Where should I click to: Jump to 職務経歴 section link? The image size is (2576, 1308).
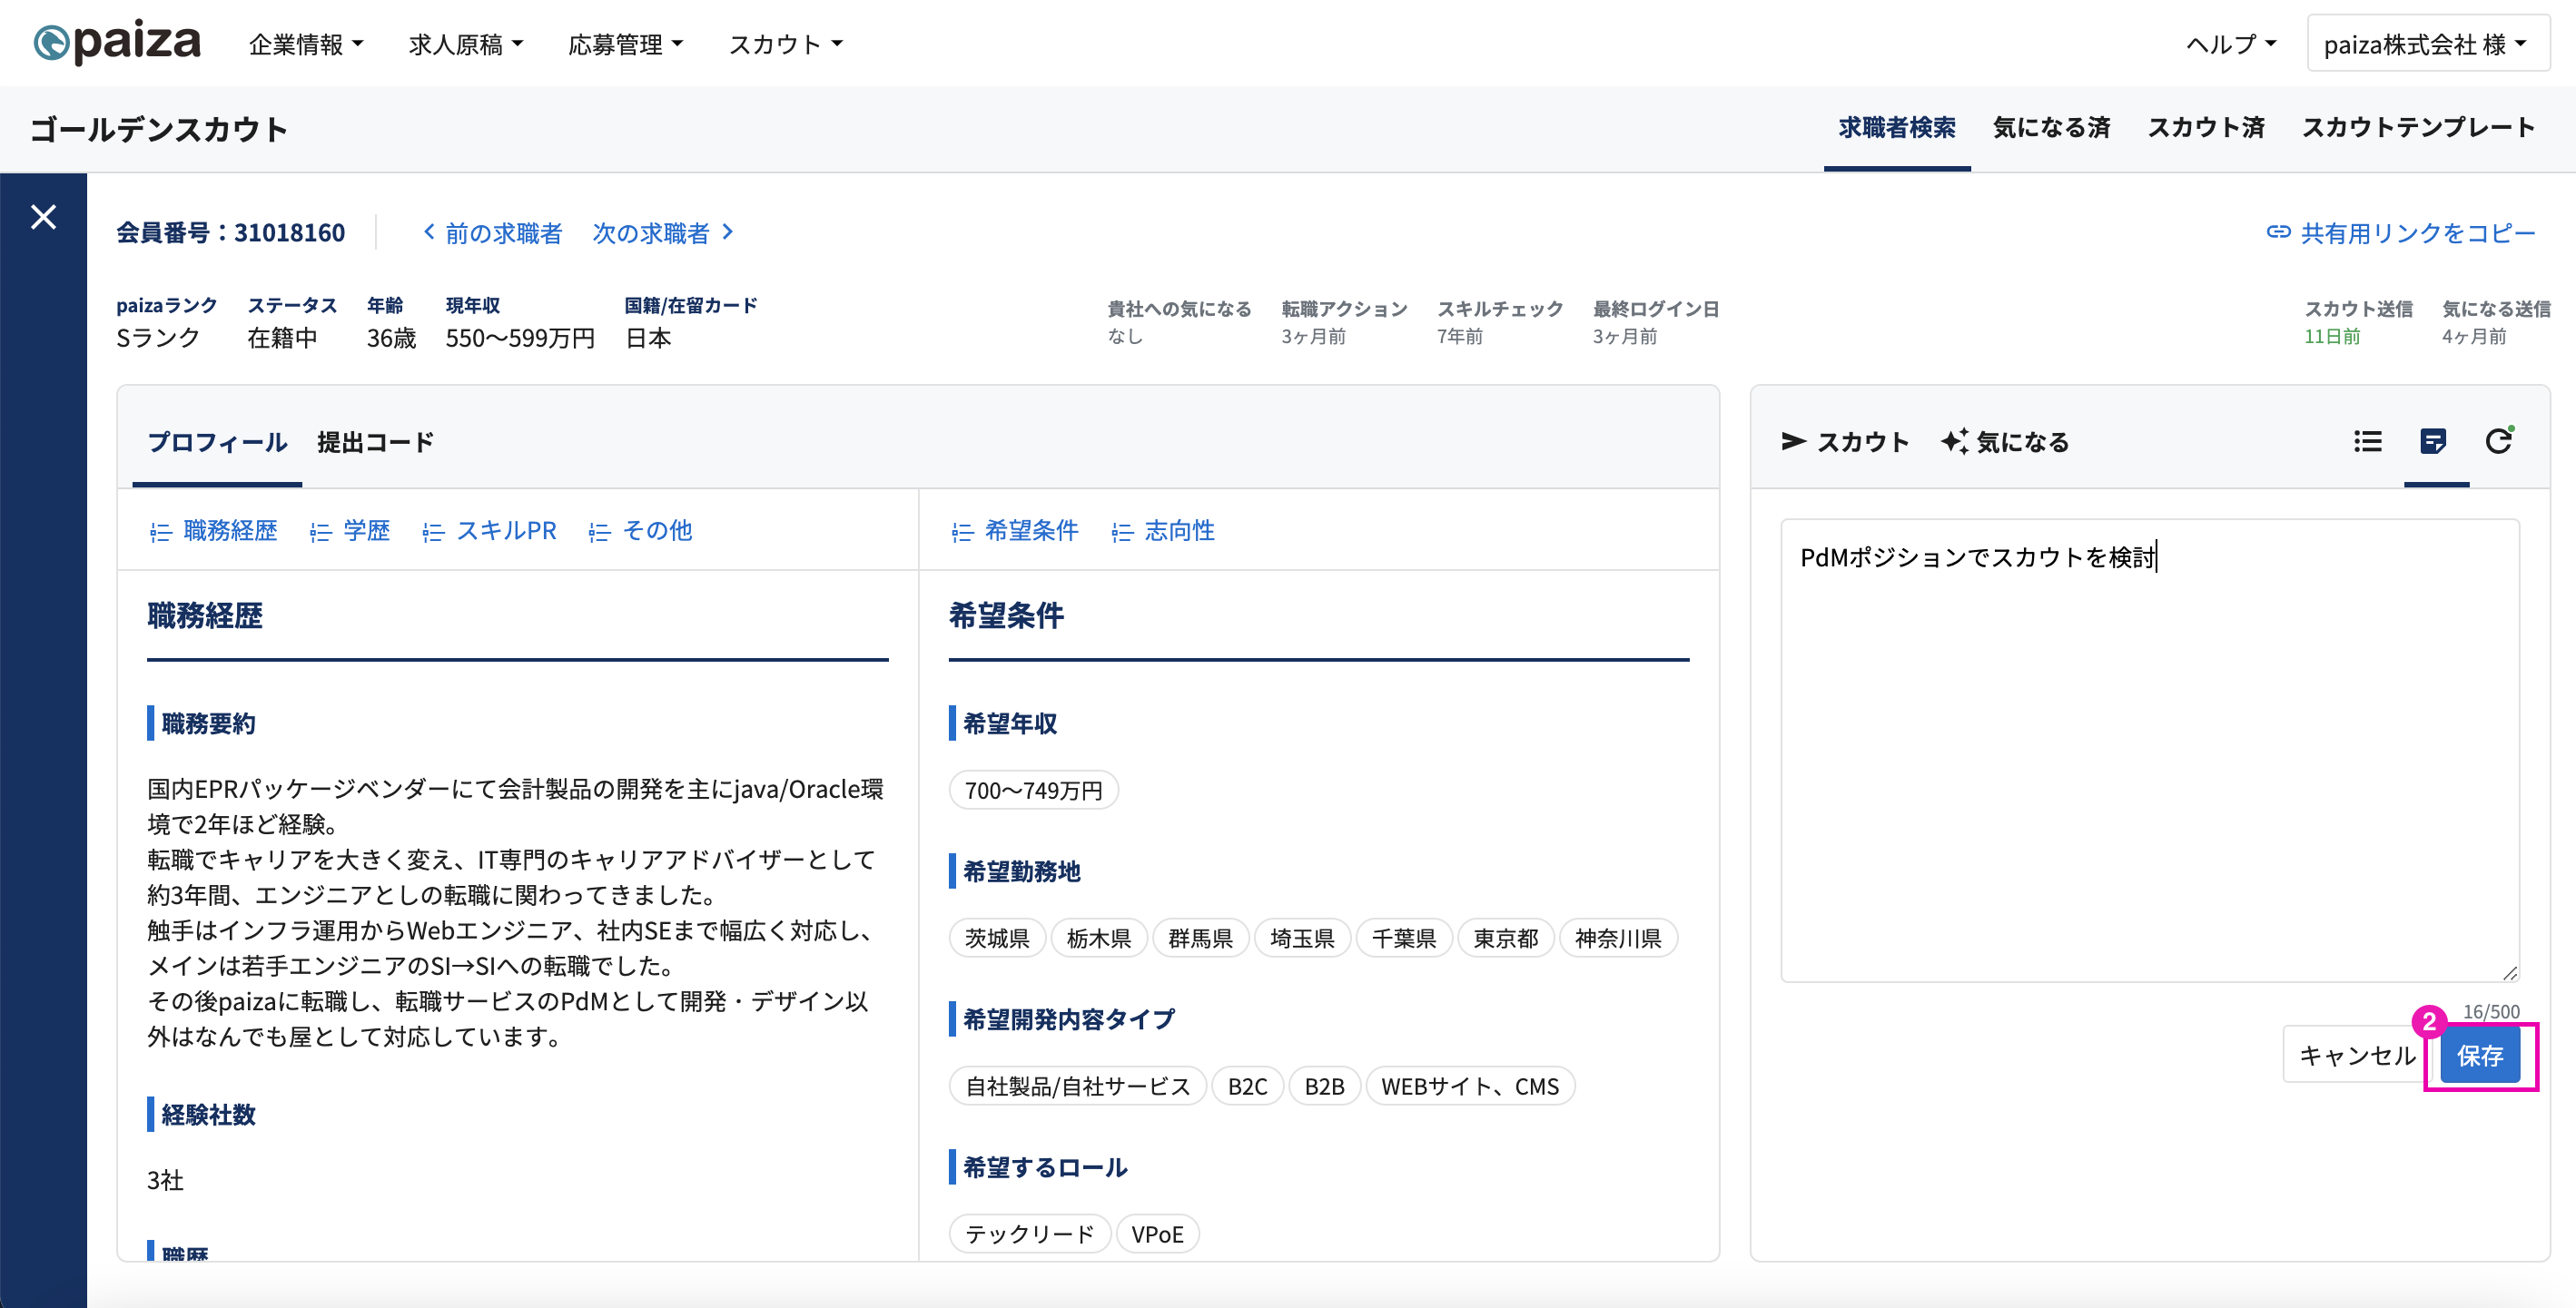(213, 530)
